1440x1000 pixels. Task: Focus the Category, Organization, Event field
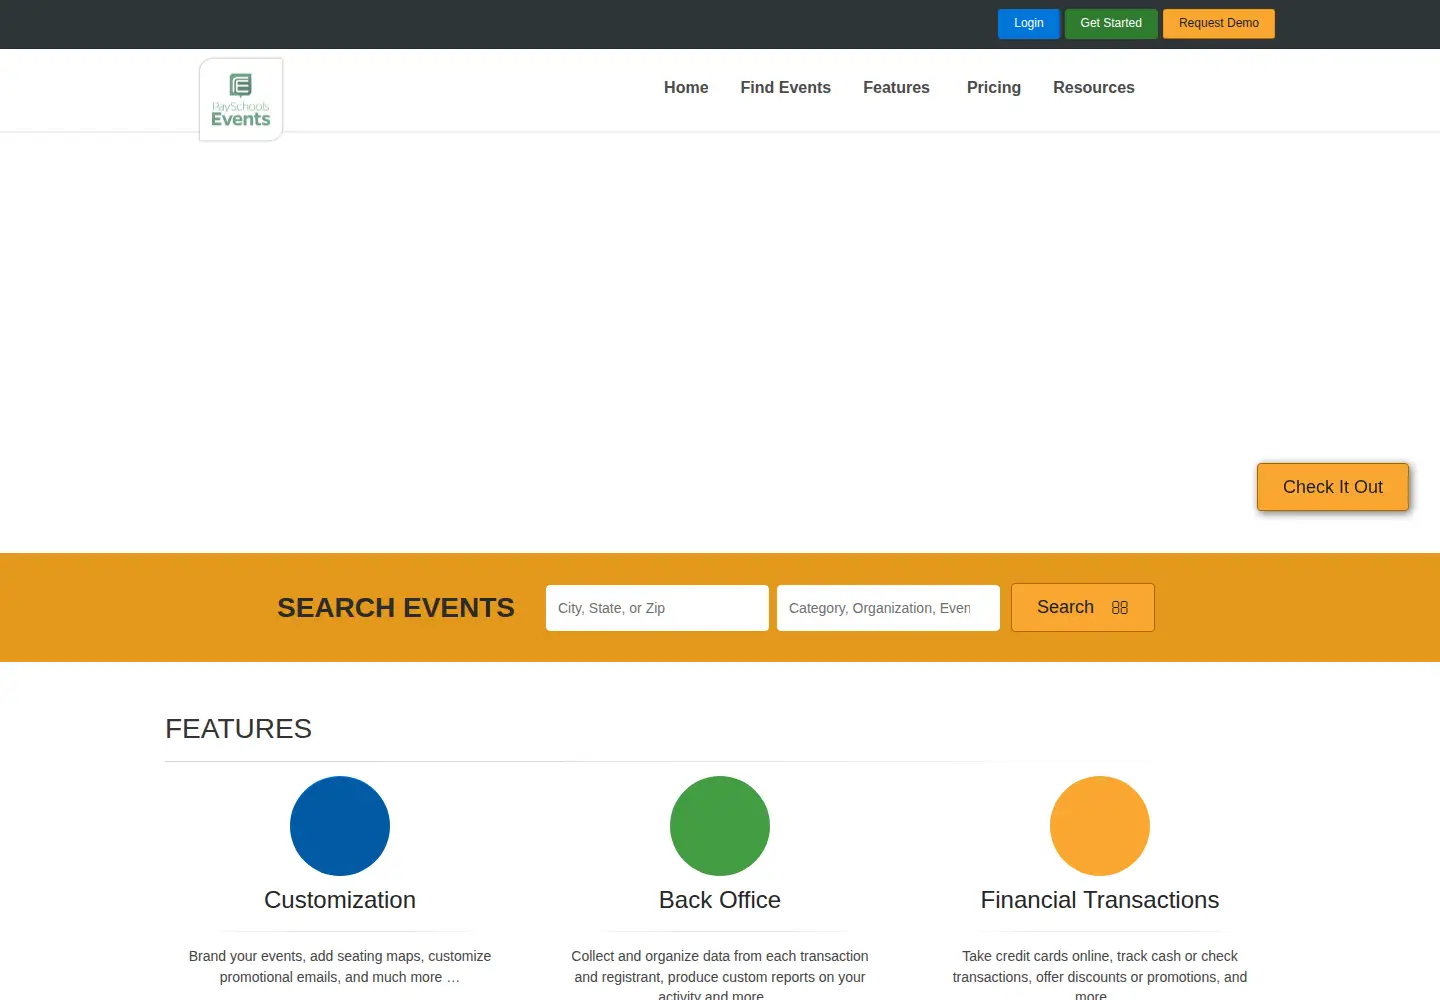point(888,608)
